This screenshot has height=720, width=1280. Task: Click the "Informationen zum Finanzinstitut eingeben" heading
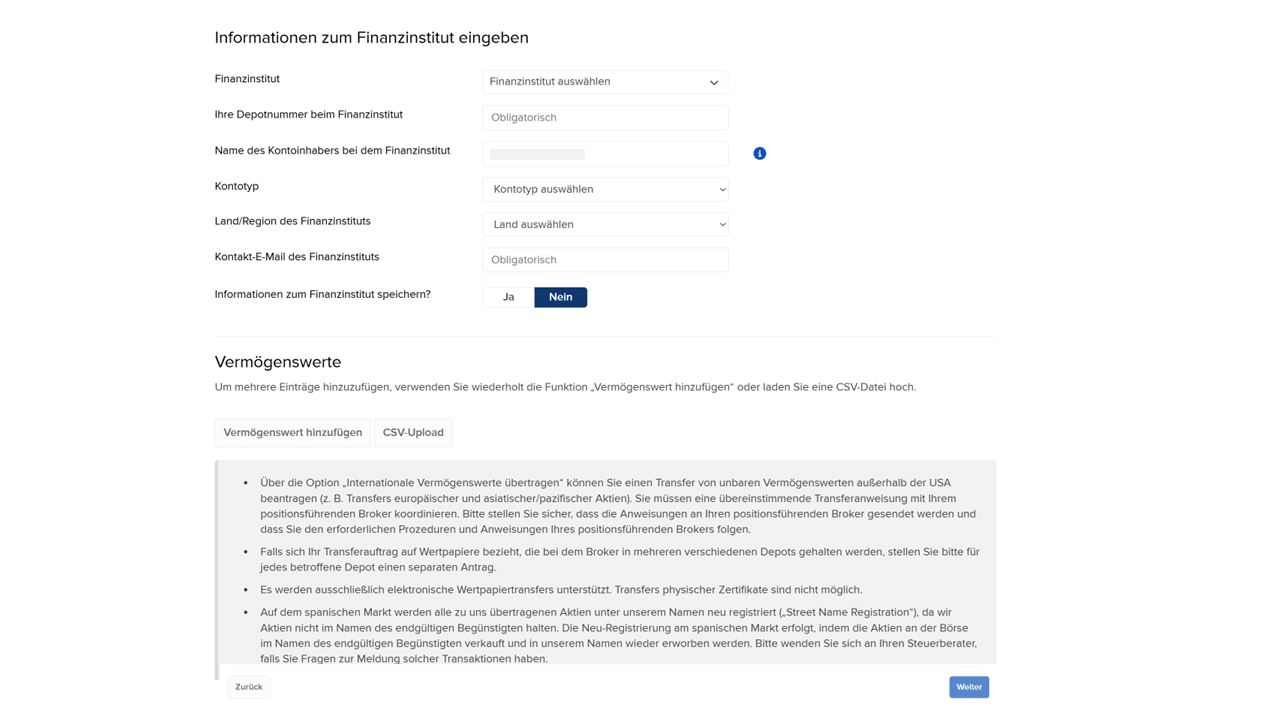coord(371,38)
